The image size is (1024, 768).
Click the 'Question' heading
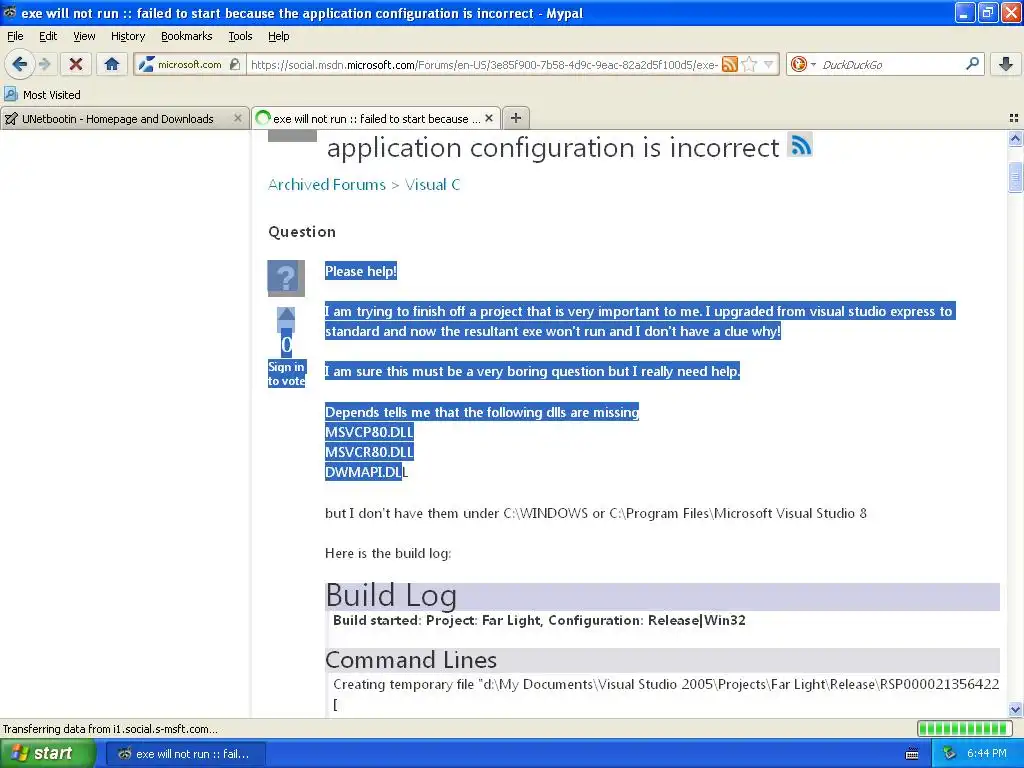pyautogui.click(x=302, y=232)
